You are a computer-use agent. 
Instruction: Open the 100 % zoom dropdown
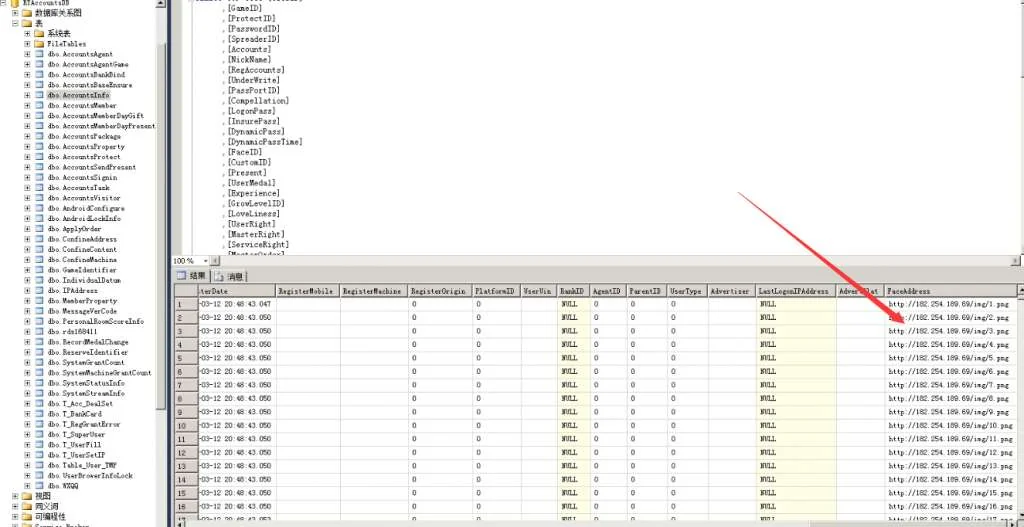tap(203, 260)
